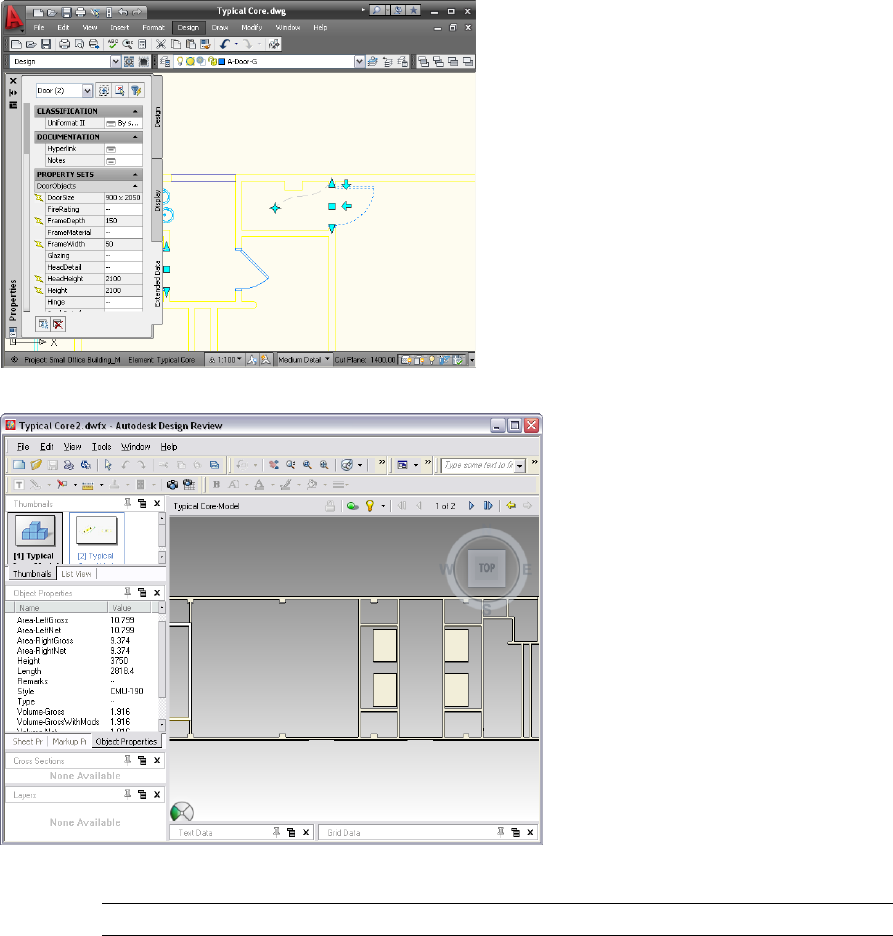
Task: Click the Name column header in Object Properties
Action: 61,608
